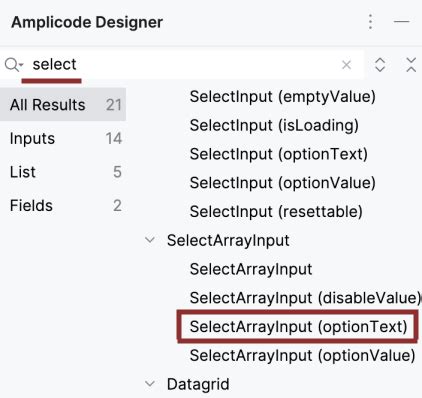Choose SelectArrayInput (disableValue) entry
The height and width of the screenshot is (398, 422).
[x=305, y=298]
